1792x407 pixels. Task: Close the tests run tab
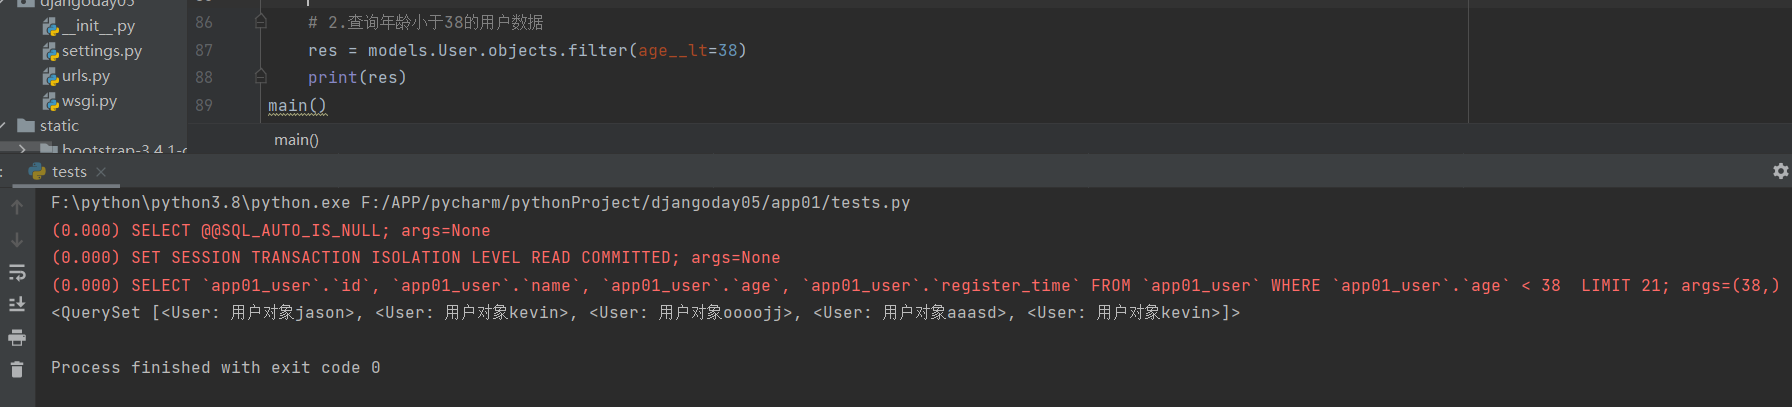click(x=101, y=172)
